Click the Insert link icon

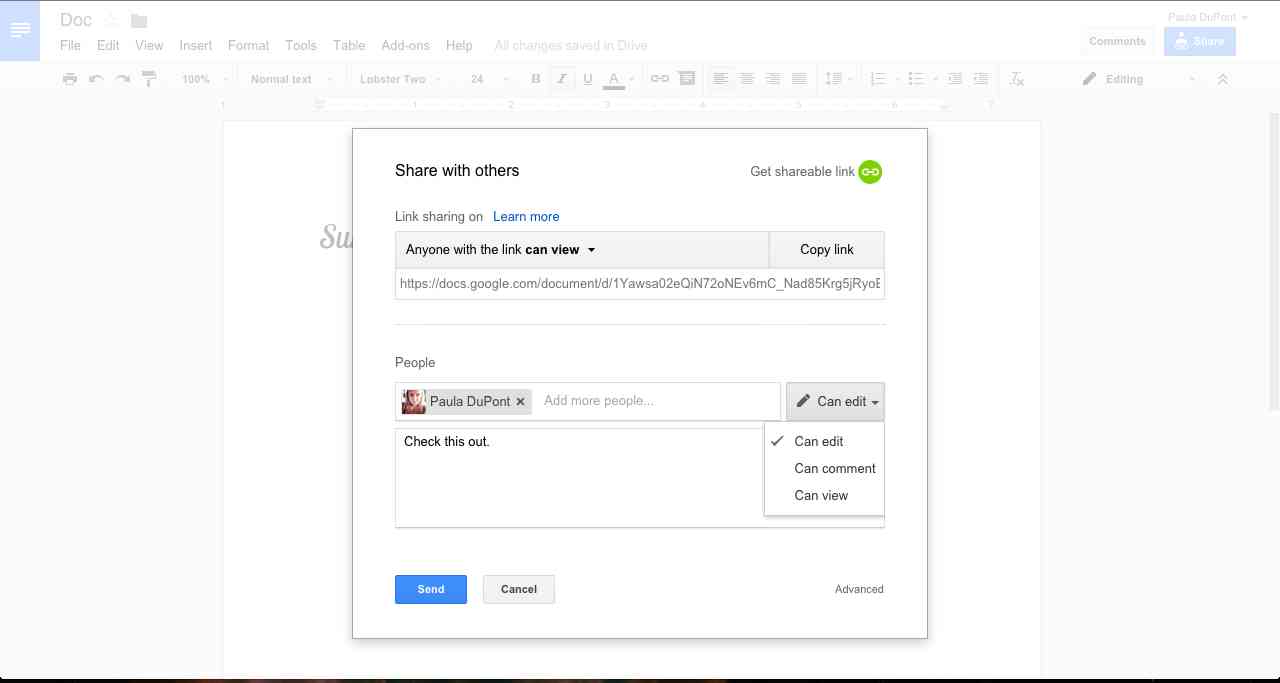pyautogui.click(x=659, y=78)
